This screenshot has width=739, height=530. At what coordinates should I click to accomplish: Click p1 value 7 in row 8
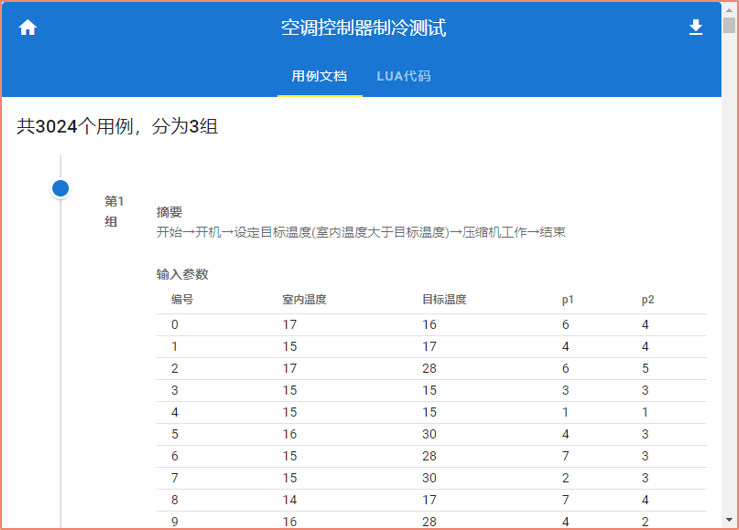(x=566, y=500)
